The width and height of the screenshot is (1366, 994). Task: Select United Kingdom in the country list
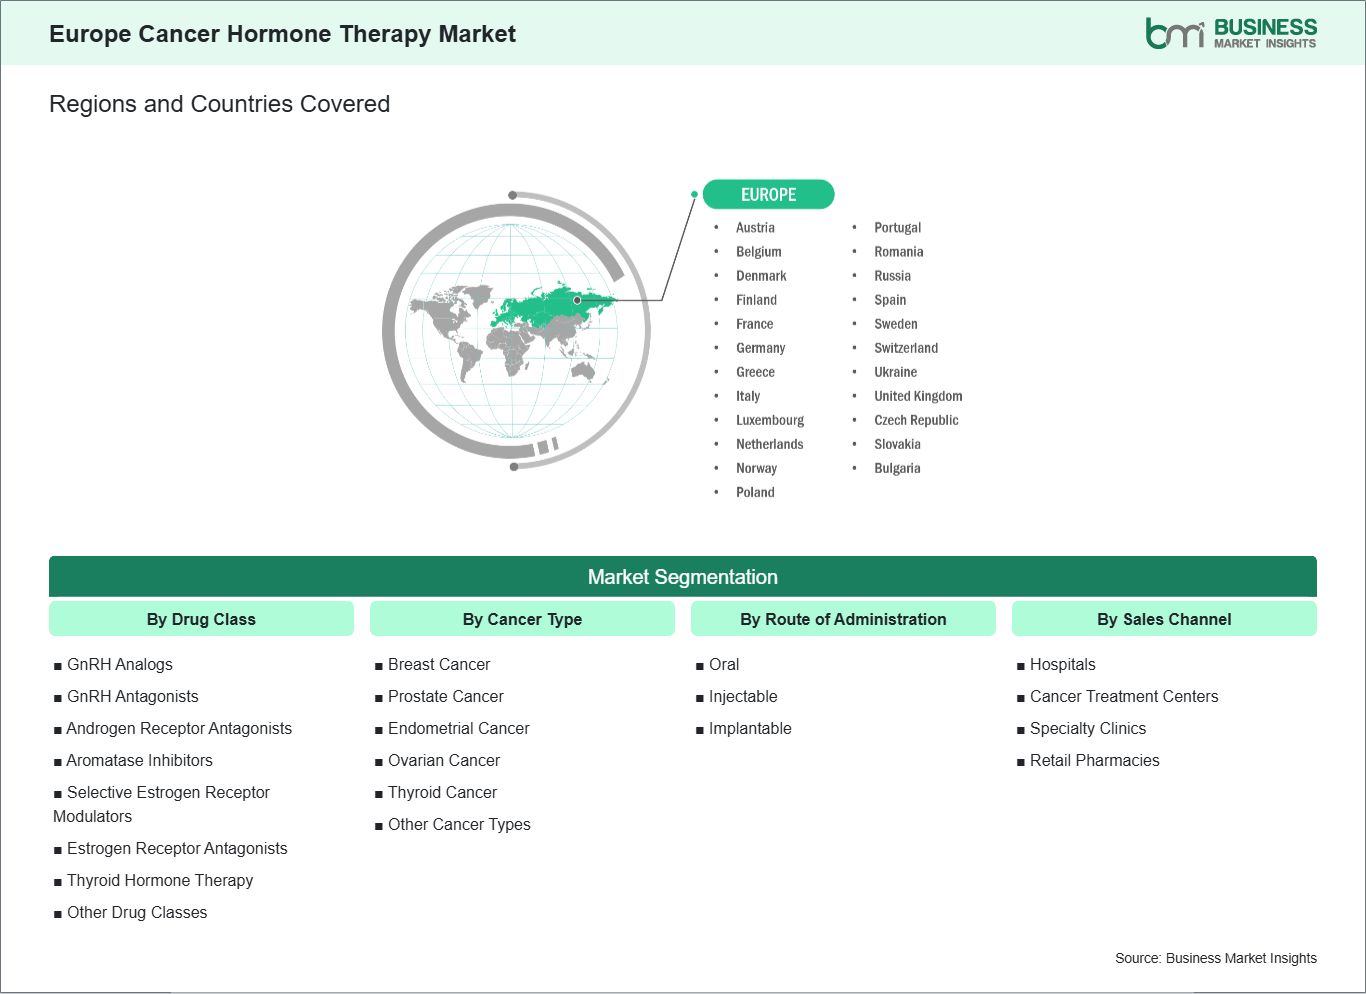point(918,396)
